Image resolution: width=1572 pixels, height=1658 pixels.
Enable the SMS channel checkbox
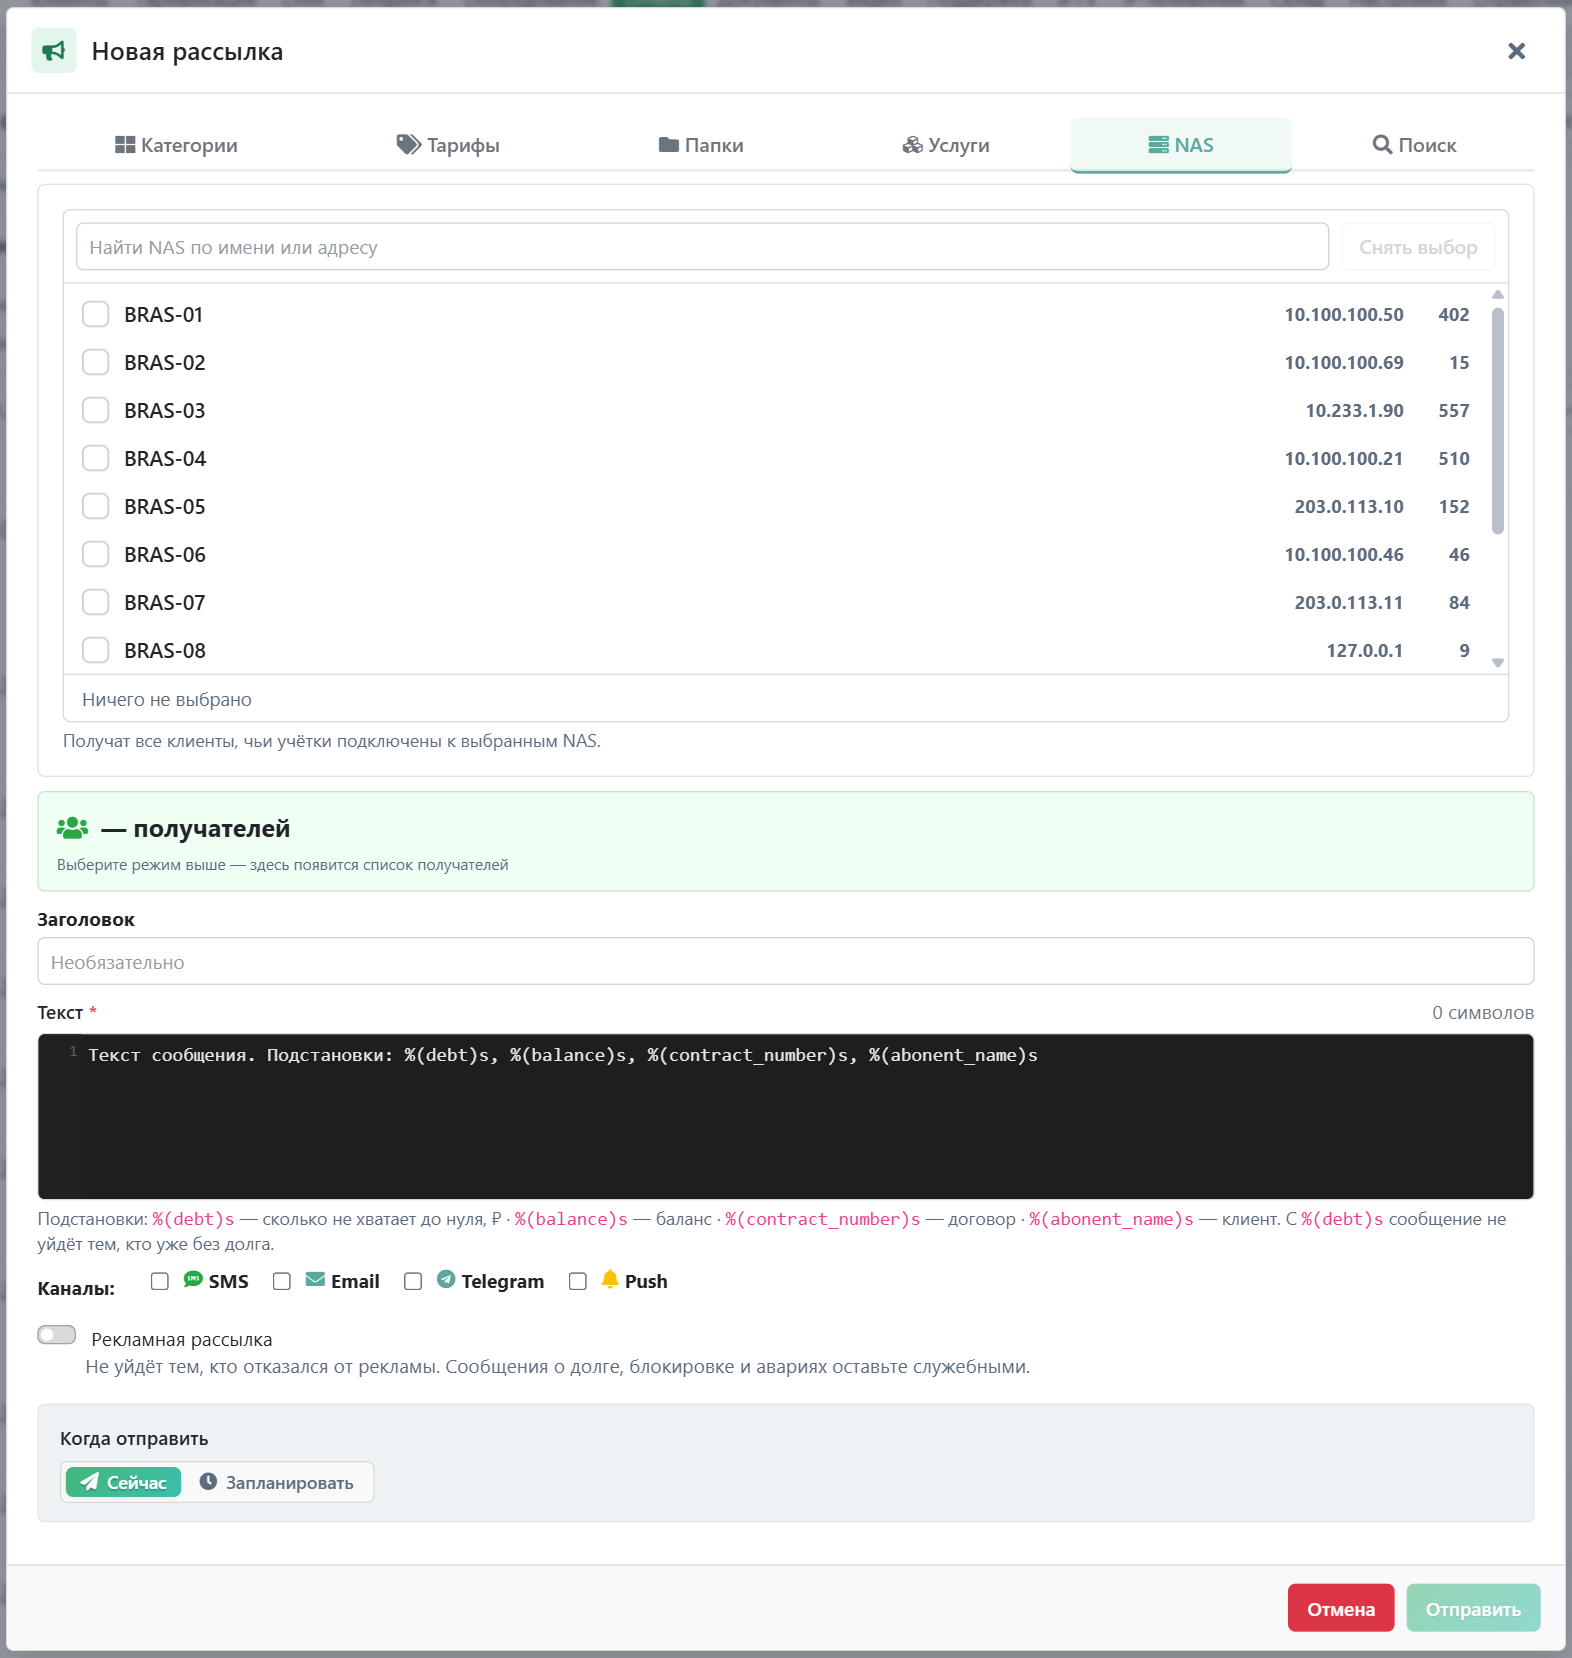click(x=160, y=1281)
